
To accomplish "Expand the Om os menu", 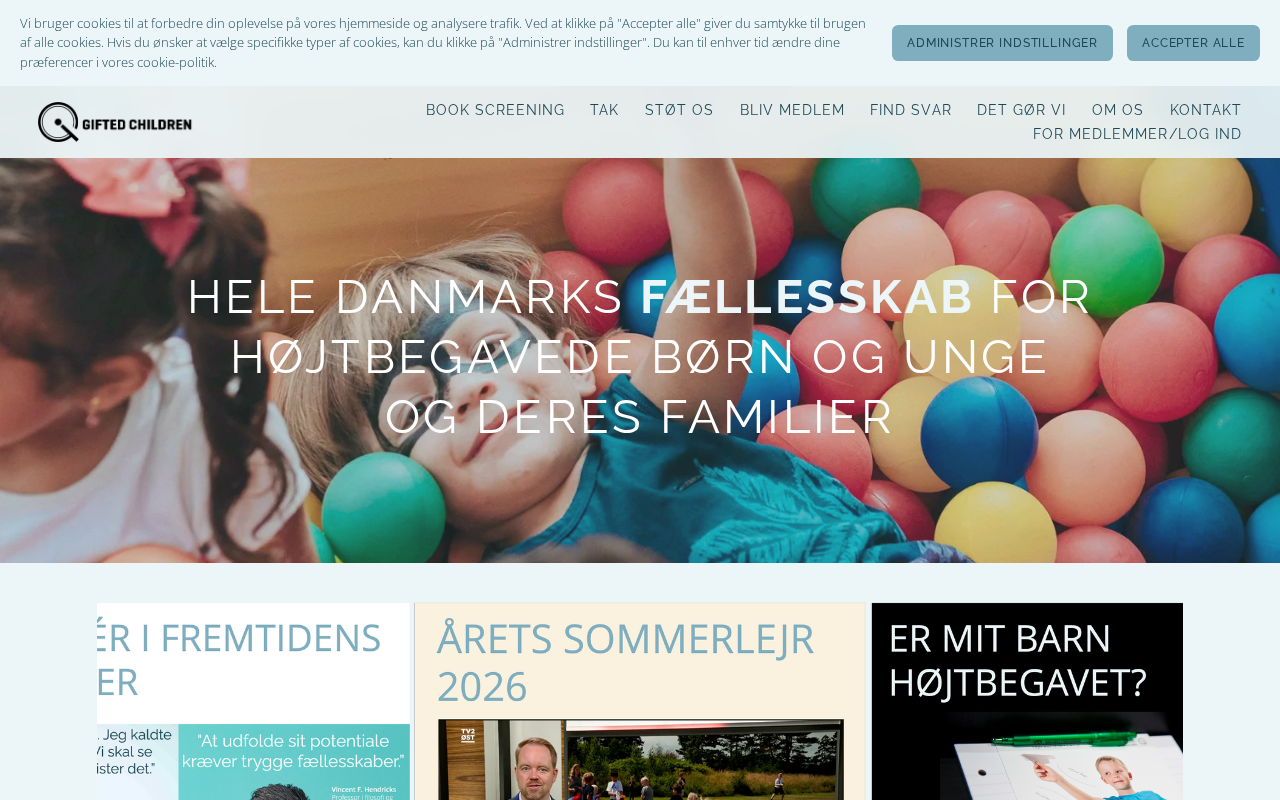I will click(1118, 110).
